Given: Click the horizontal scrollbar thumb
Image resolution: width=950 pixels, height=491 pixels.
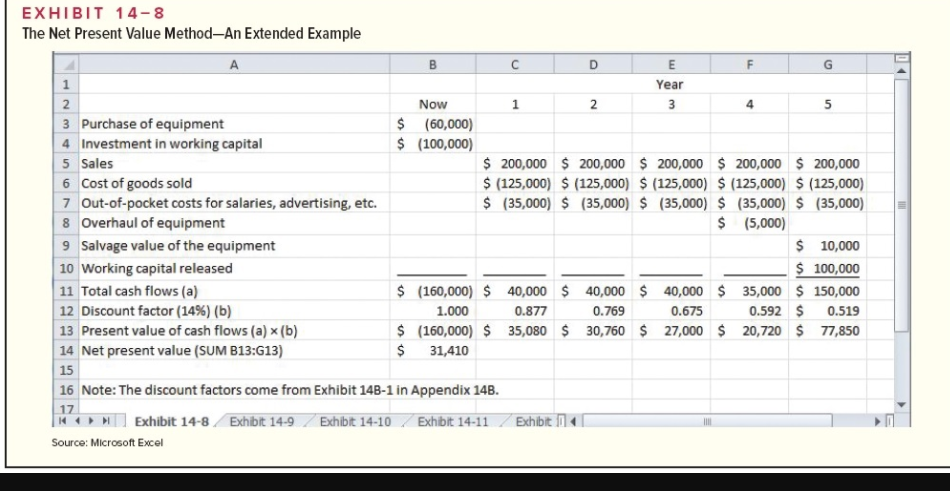Looking at the screenshot, I should (707, 421).
